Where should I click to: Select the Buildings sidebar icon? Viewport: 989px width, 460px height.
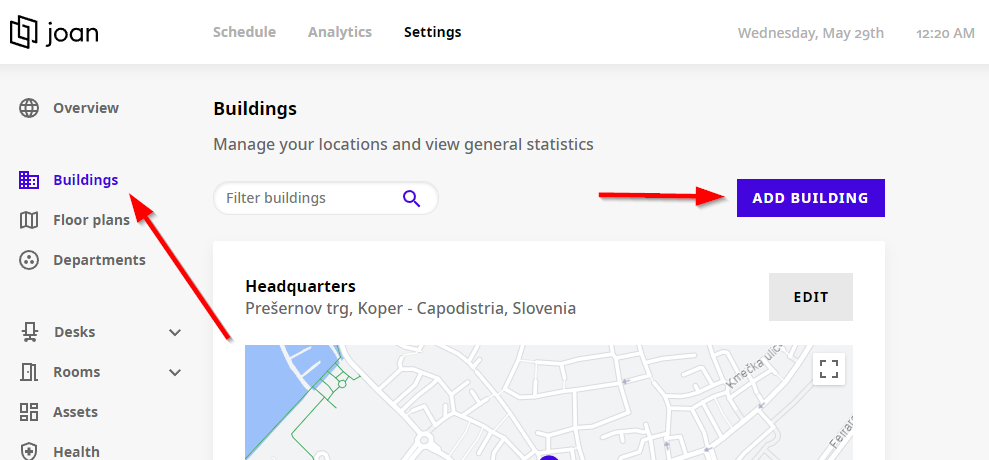tap(29, 180)
